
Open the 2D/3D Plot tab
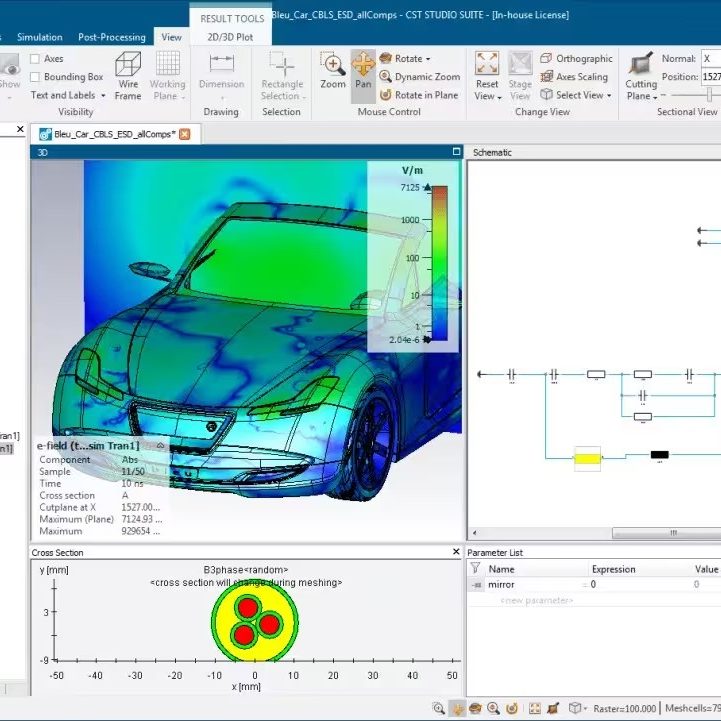coord(232,37)
